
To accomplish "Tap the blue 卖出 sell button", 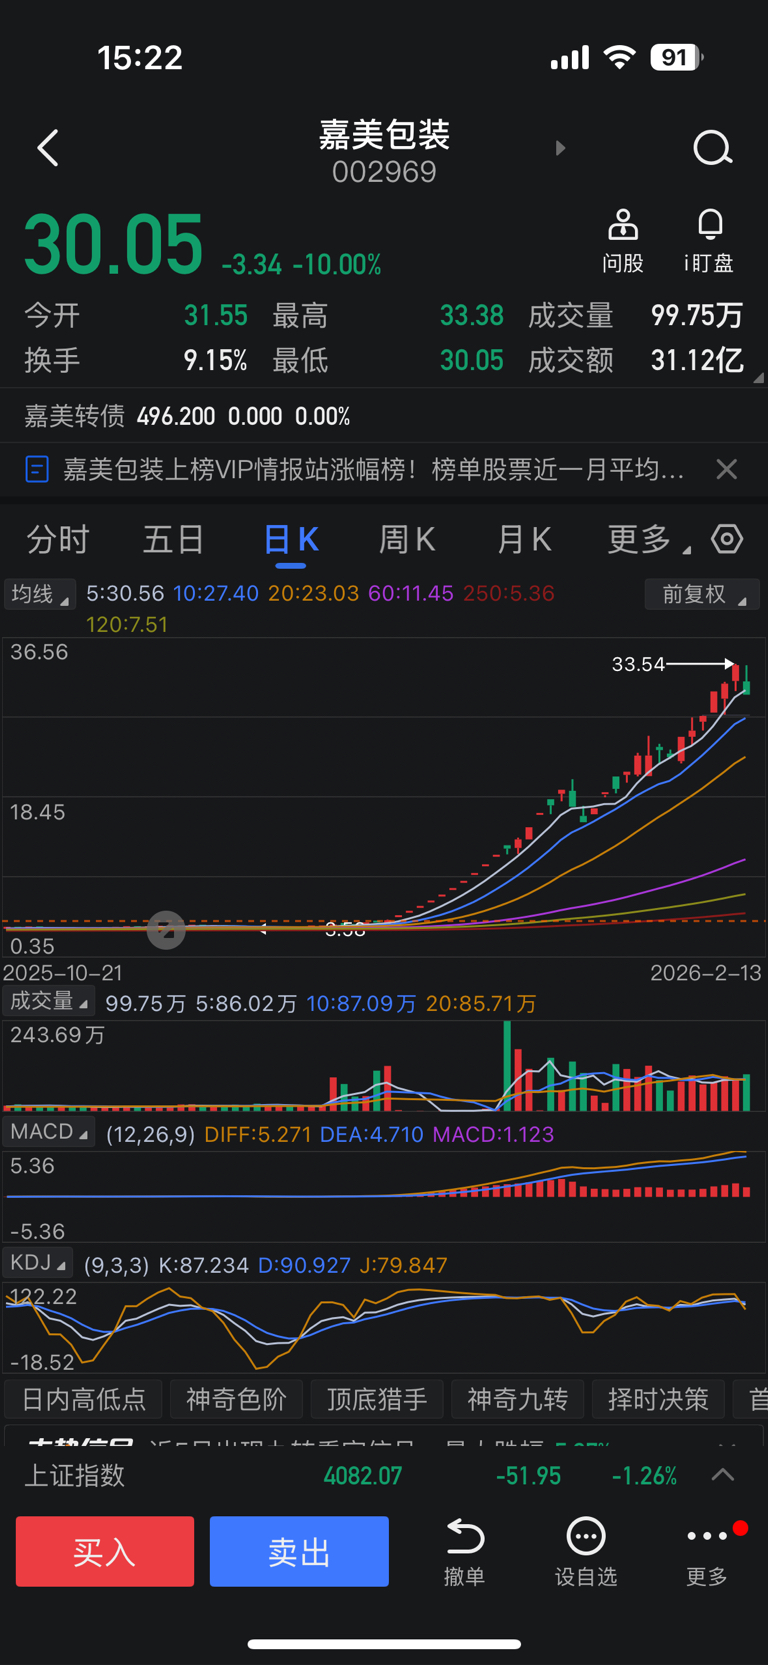I will (x=299, y=1551).
